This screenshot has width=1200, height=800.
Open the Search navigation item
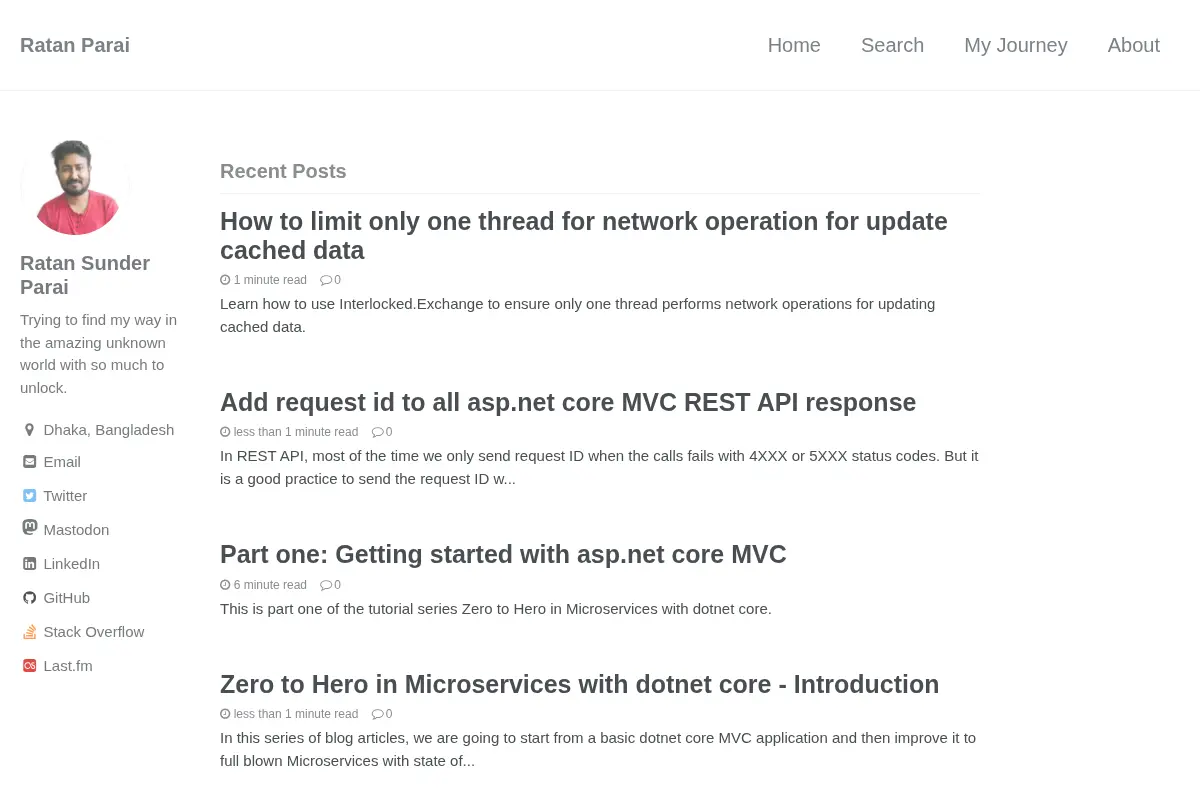tap(892, 45)
